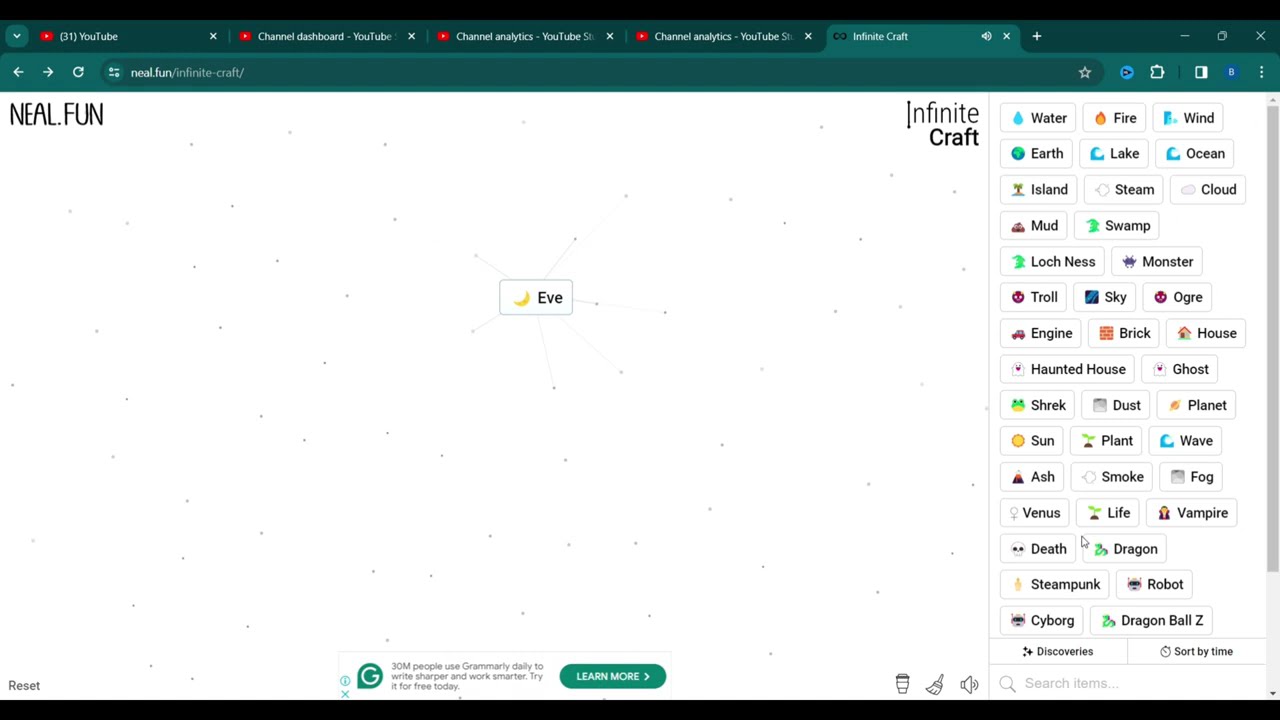Choose the Shrek element
The image size is (1280, 720).
point(1038,405)
